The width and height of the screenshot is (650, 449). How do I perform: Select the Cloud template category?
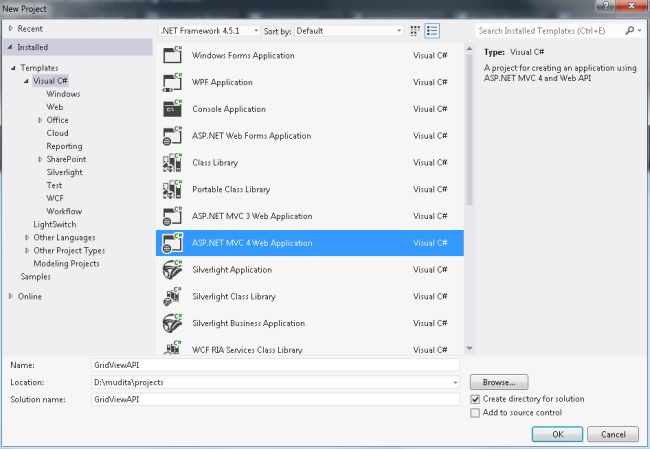tap(57, 133)
